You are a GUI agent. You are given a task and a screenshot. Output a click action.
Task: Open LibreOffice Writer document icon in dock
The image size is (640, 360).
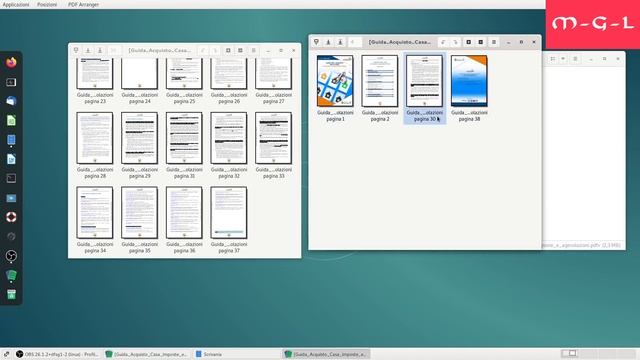click(x=11, y=159)
